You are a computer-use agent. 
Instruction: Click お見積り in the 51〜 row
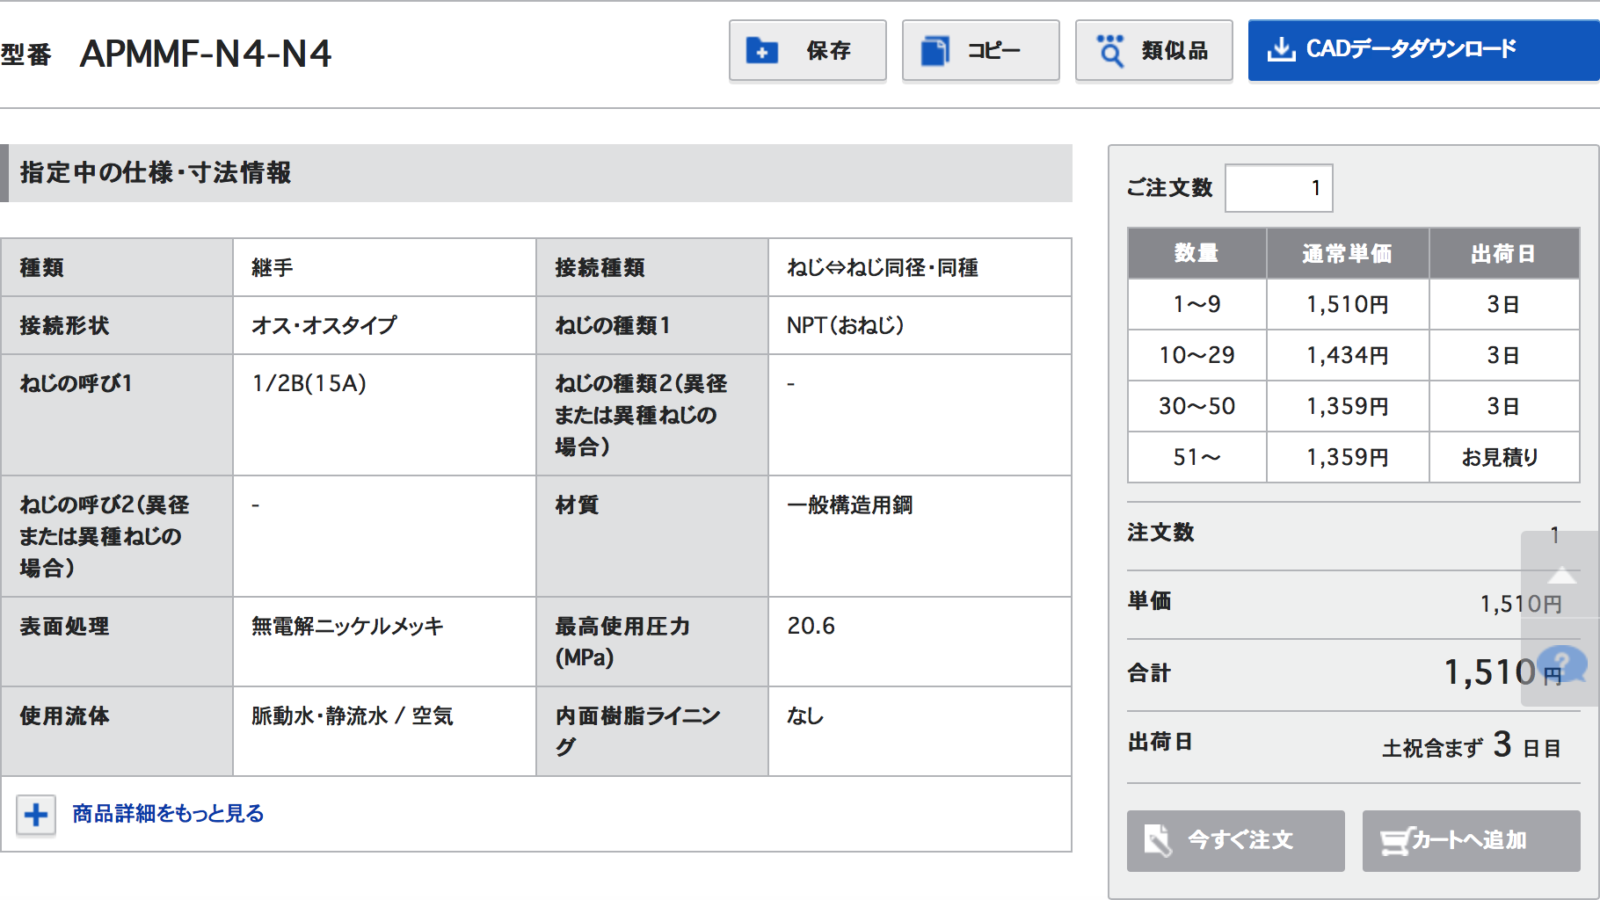[1500, 457]
